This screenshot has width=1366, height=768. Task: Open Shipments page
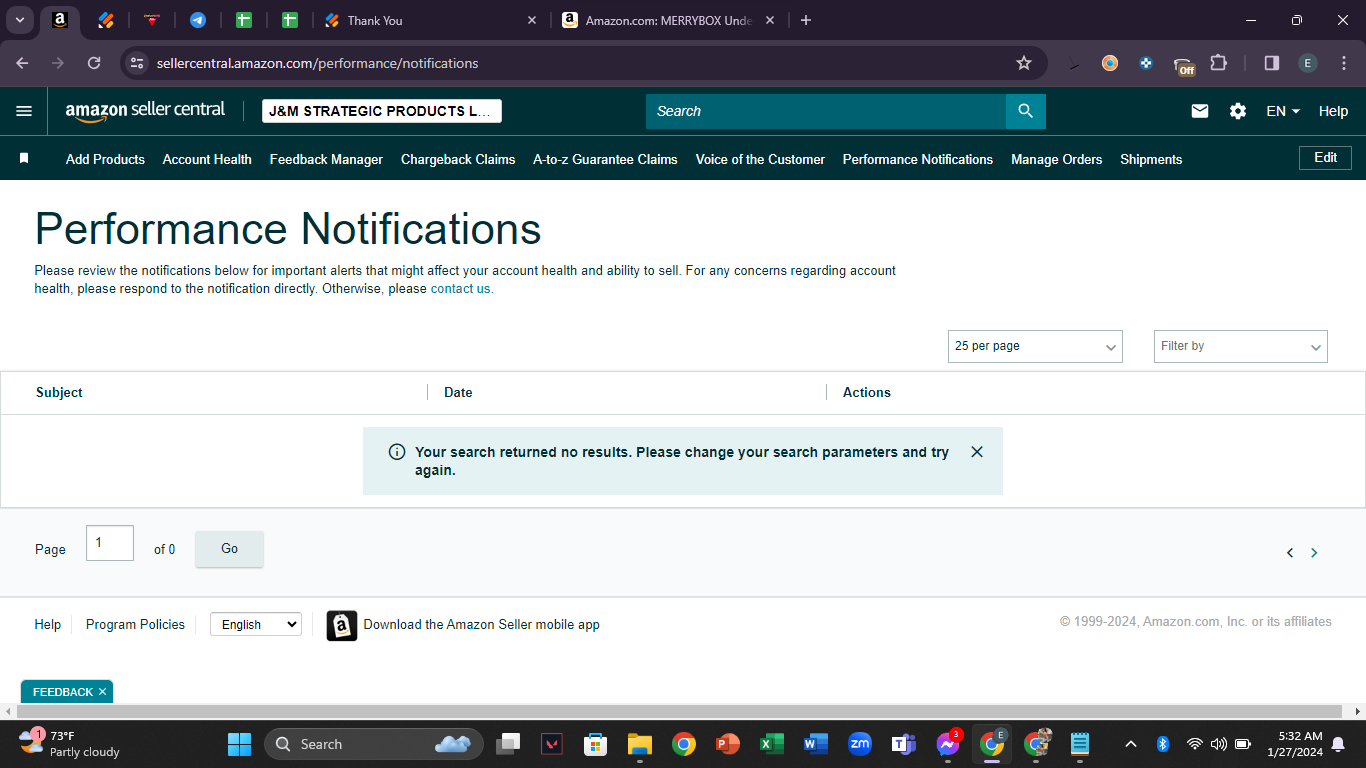[1151, 159]
